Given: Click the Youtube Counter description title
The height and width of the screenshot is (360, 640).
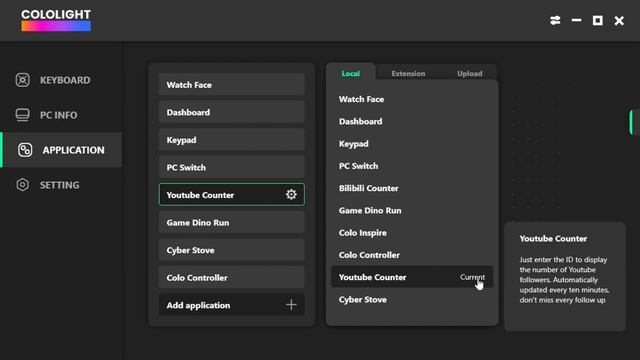Looking at the screenshot, I should coord(553,238).
